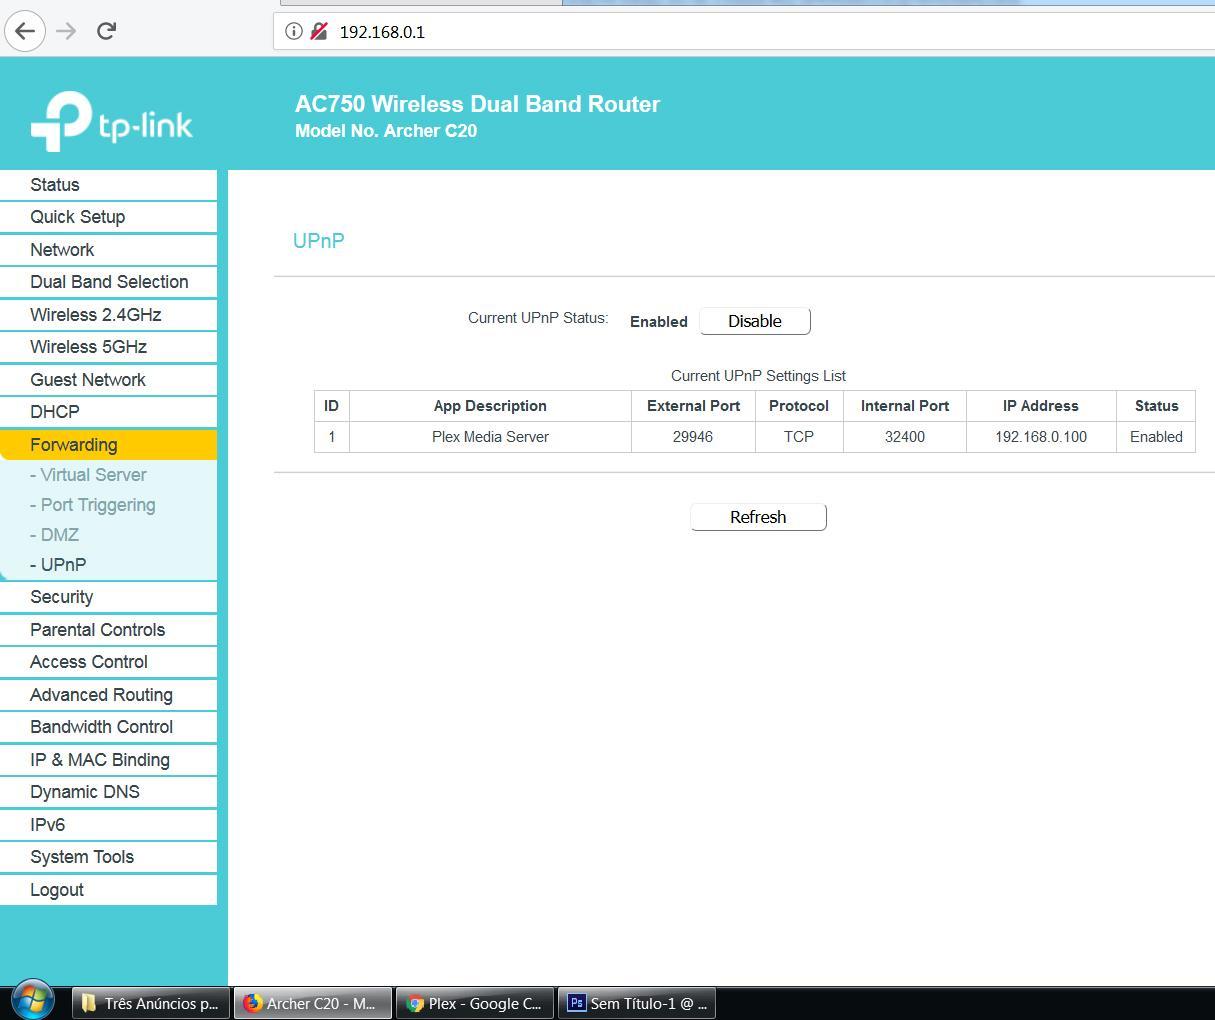
Task: Open the Network menu item
Action: point(108,250)
